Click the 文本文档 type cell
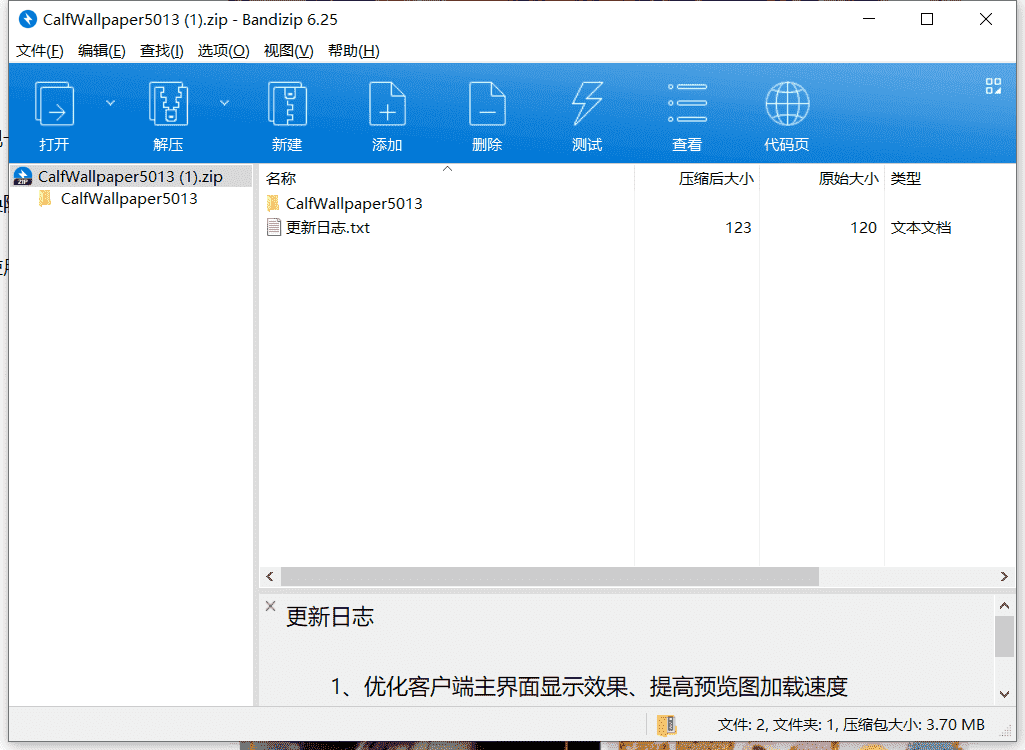 [x=920, y=228]
